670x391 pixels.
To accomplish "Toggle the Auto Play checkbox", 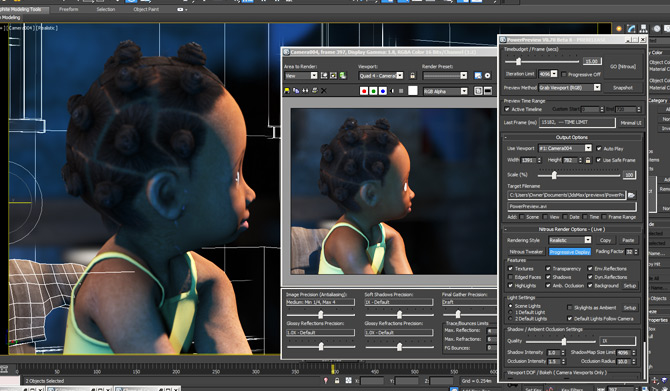I will pyautogui.click(x=599, y=149).
